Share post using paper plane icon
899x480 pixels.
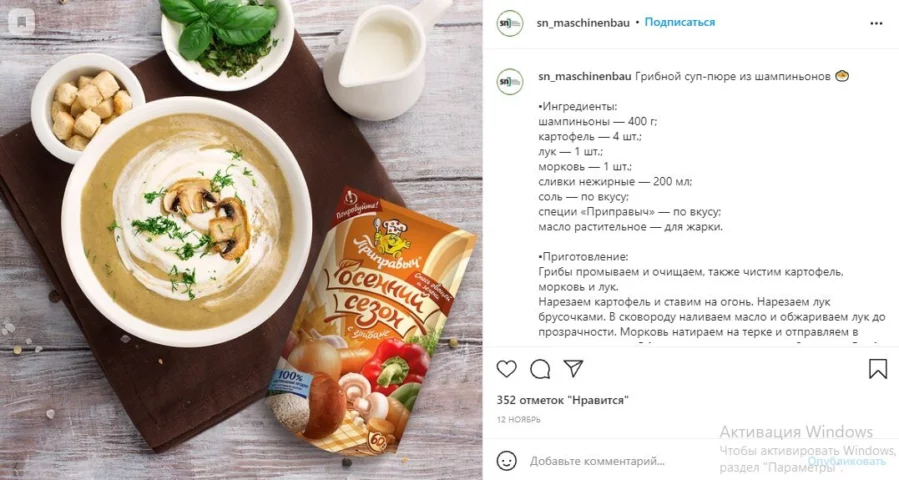[573, 369]
